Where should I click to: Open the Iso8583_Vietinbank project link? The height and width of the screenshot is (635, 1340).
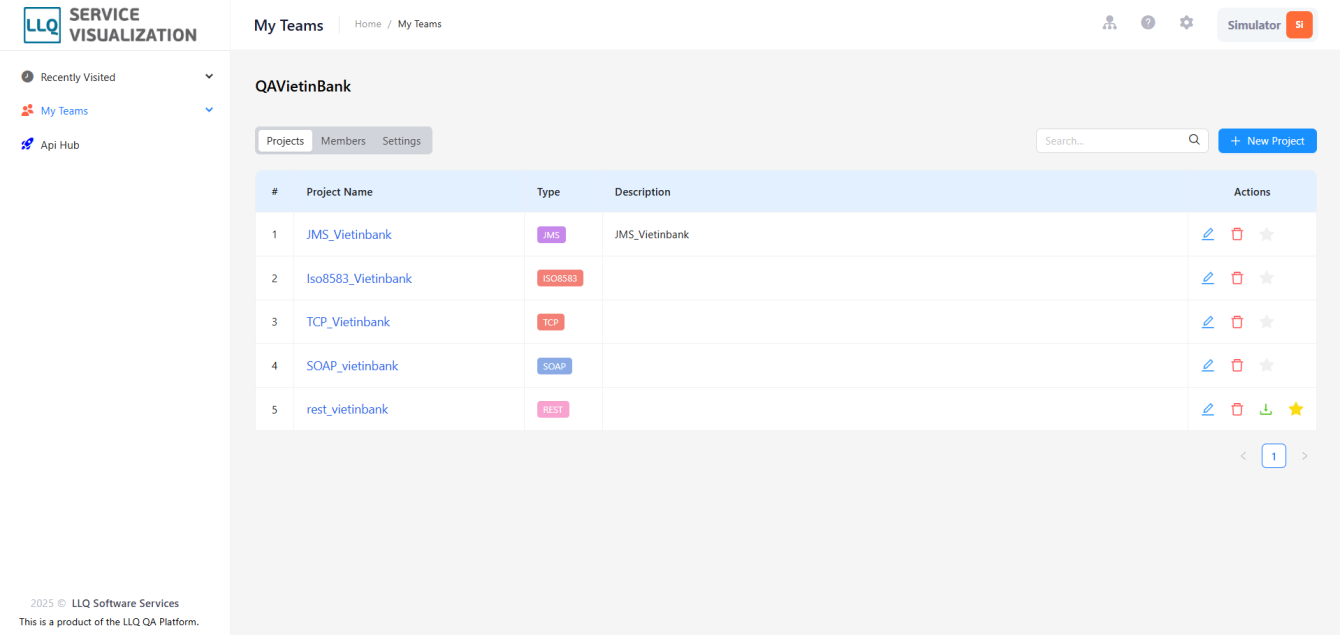(359, 279)
